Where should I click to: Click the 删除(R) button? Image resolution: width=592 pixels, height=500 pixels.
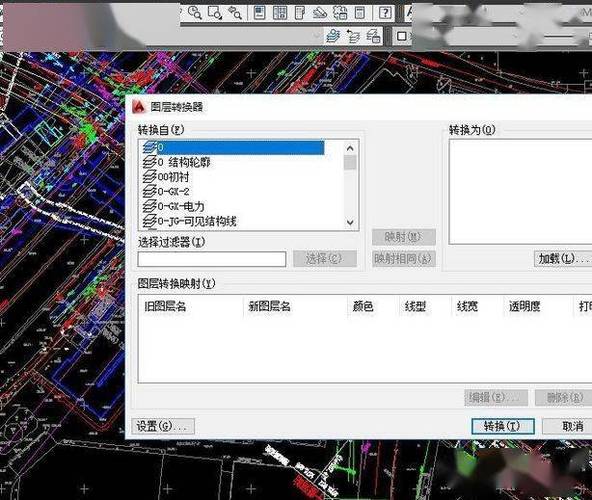click(565, 398)
